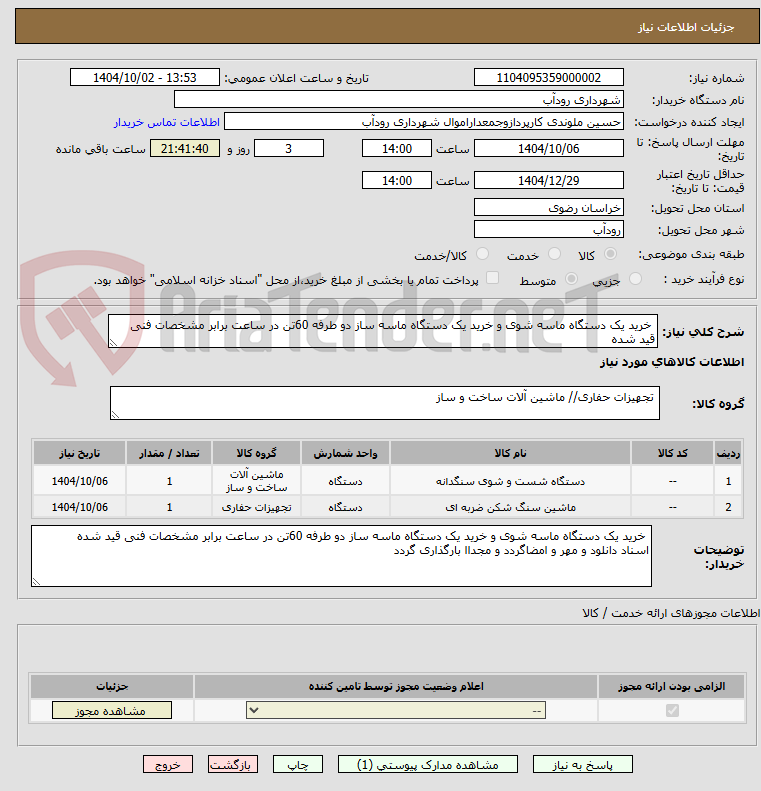The height and width of the screenshot is (791, 761).
Task: Click the remaining time 21:41:40 field
Action: pyautogui.click(x=185, y=148)
